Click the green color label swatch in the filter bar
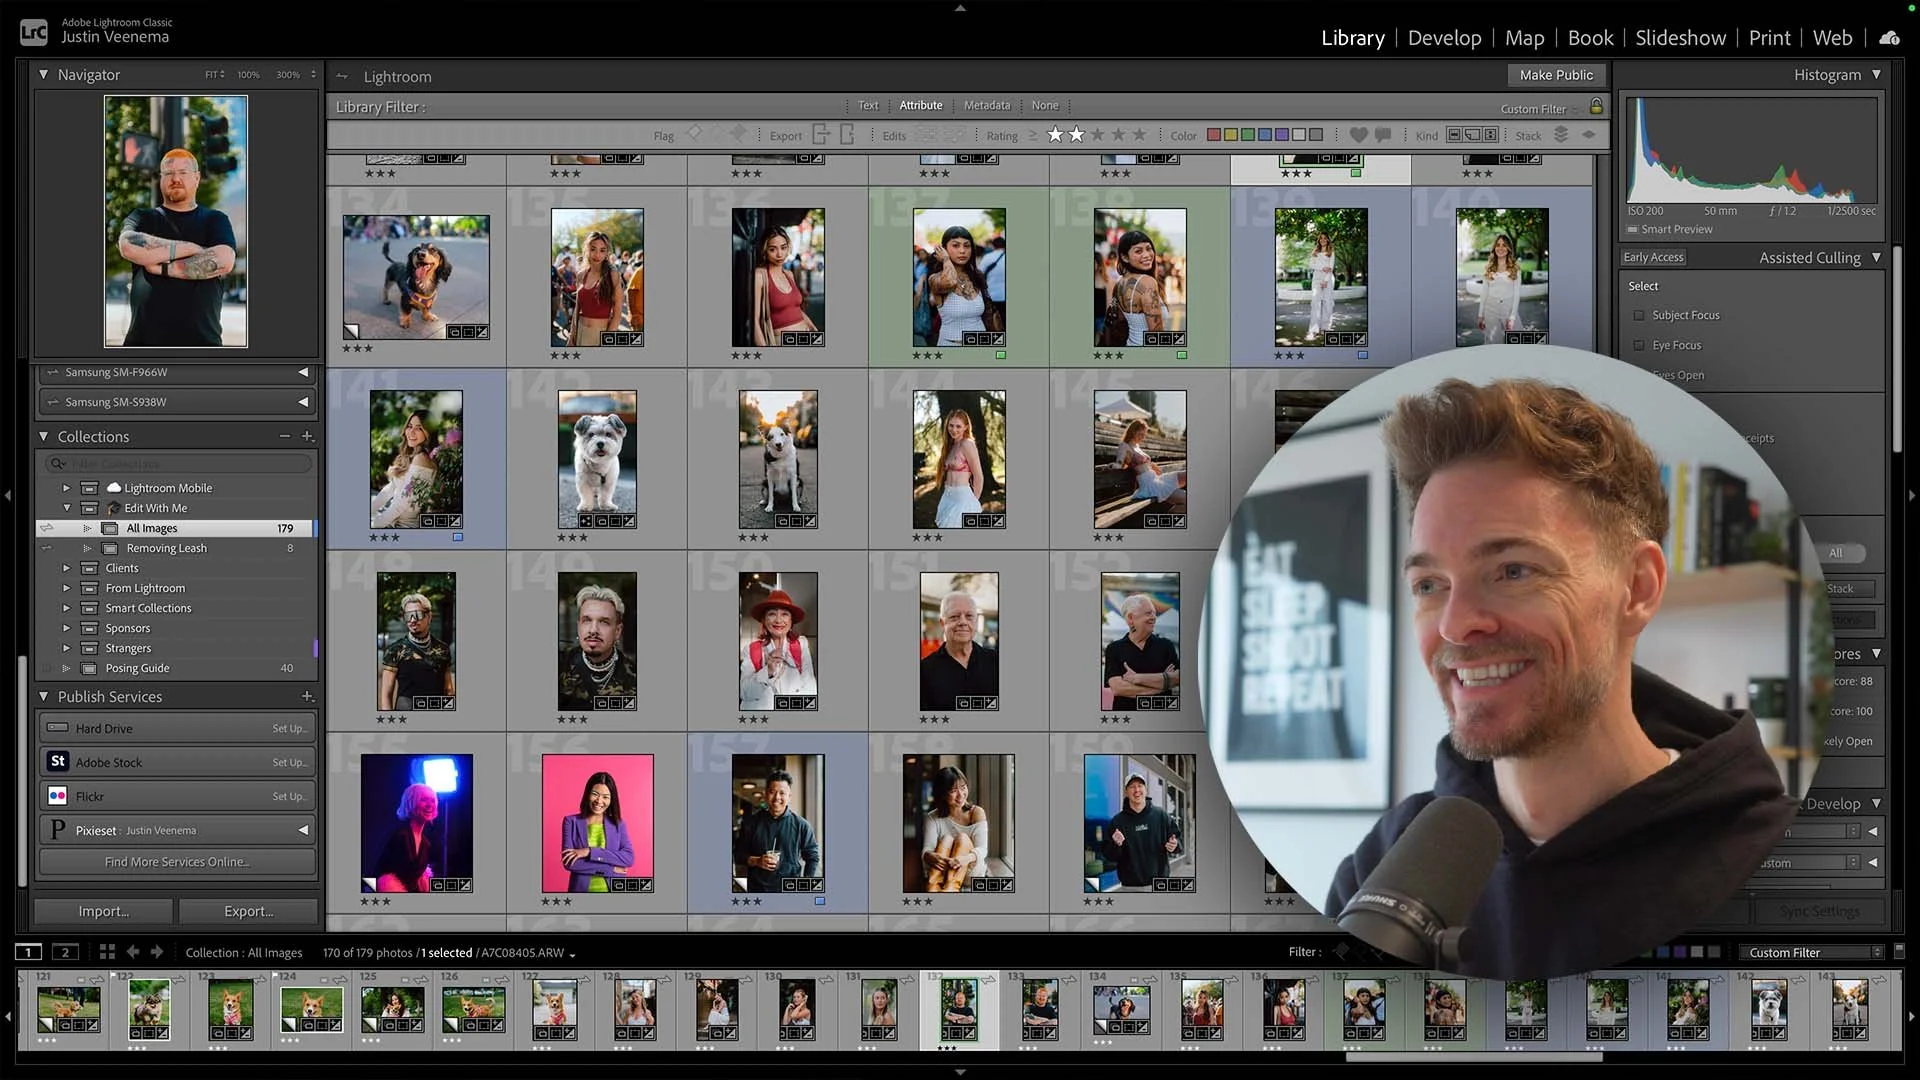The image size is (1920, 1080). pyautogui.click(x=1246, y=134)
